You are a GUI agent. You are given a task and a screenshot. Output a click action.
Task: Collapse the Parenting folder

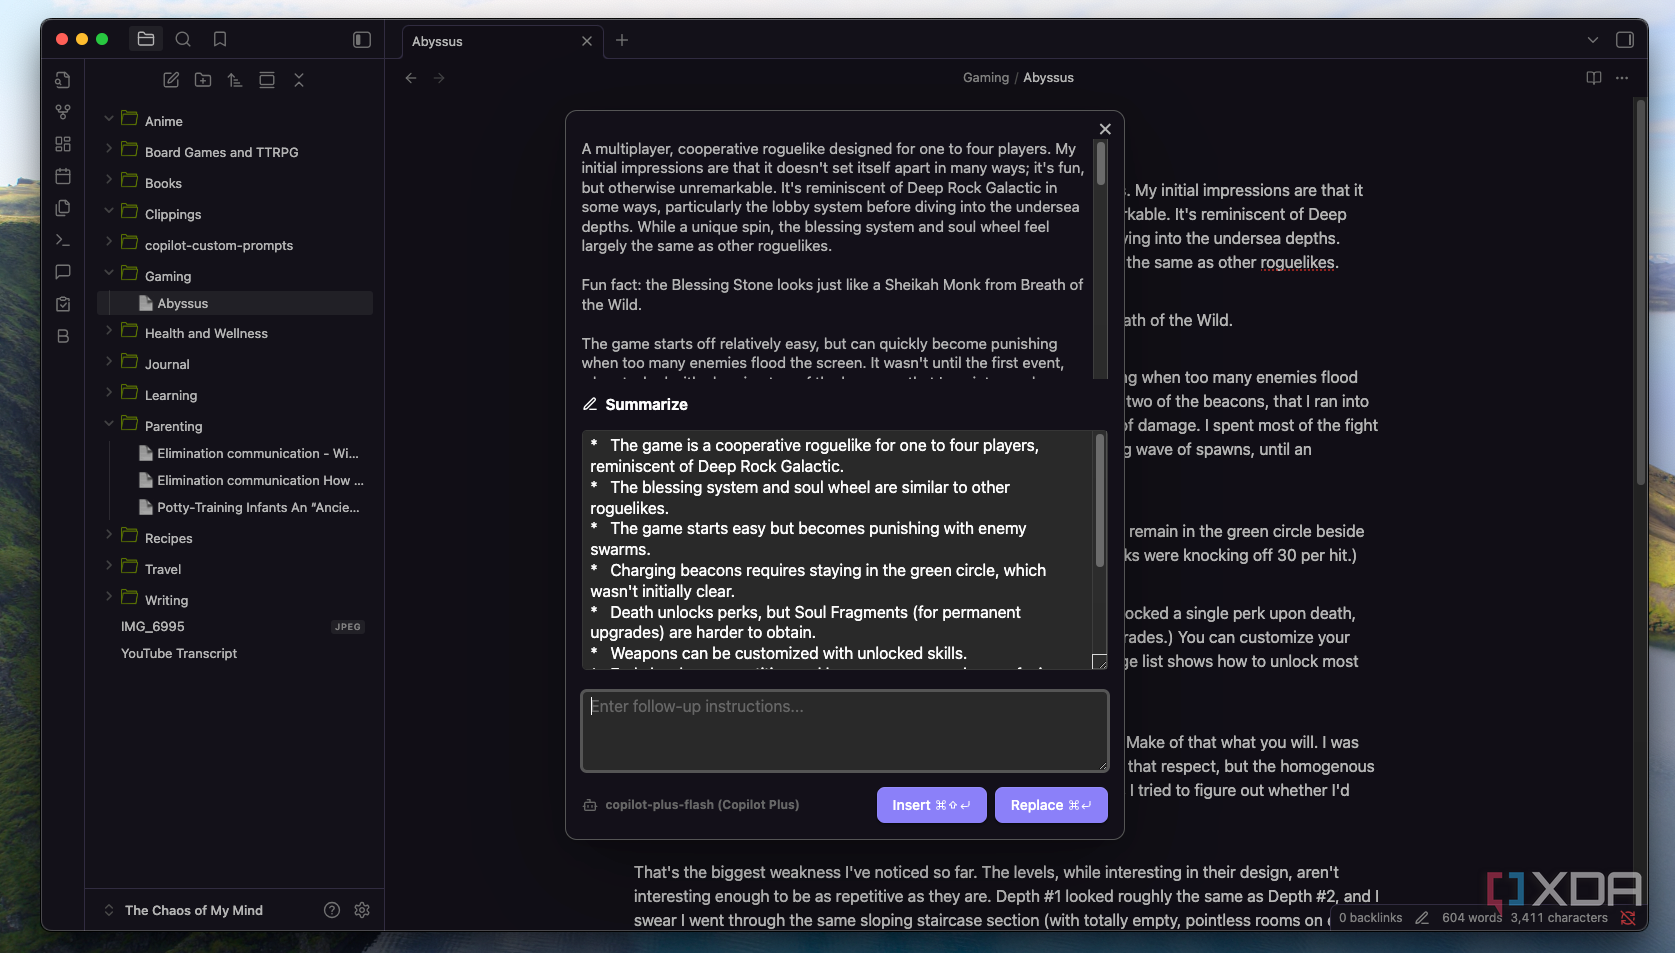pyautogui.click(x=109, y=424)
